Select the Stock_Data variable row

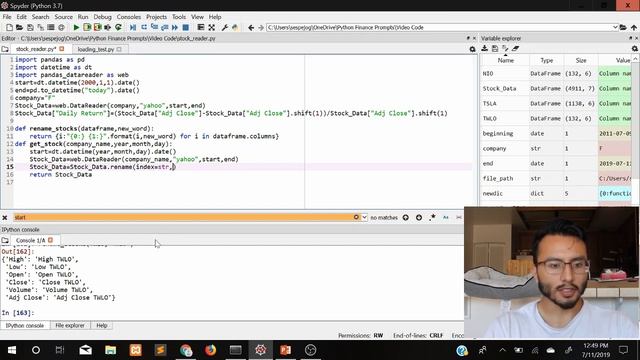click(556, 89)
